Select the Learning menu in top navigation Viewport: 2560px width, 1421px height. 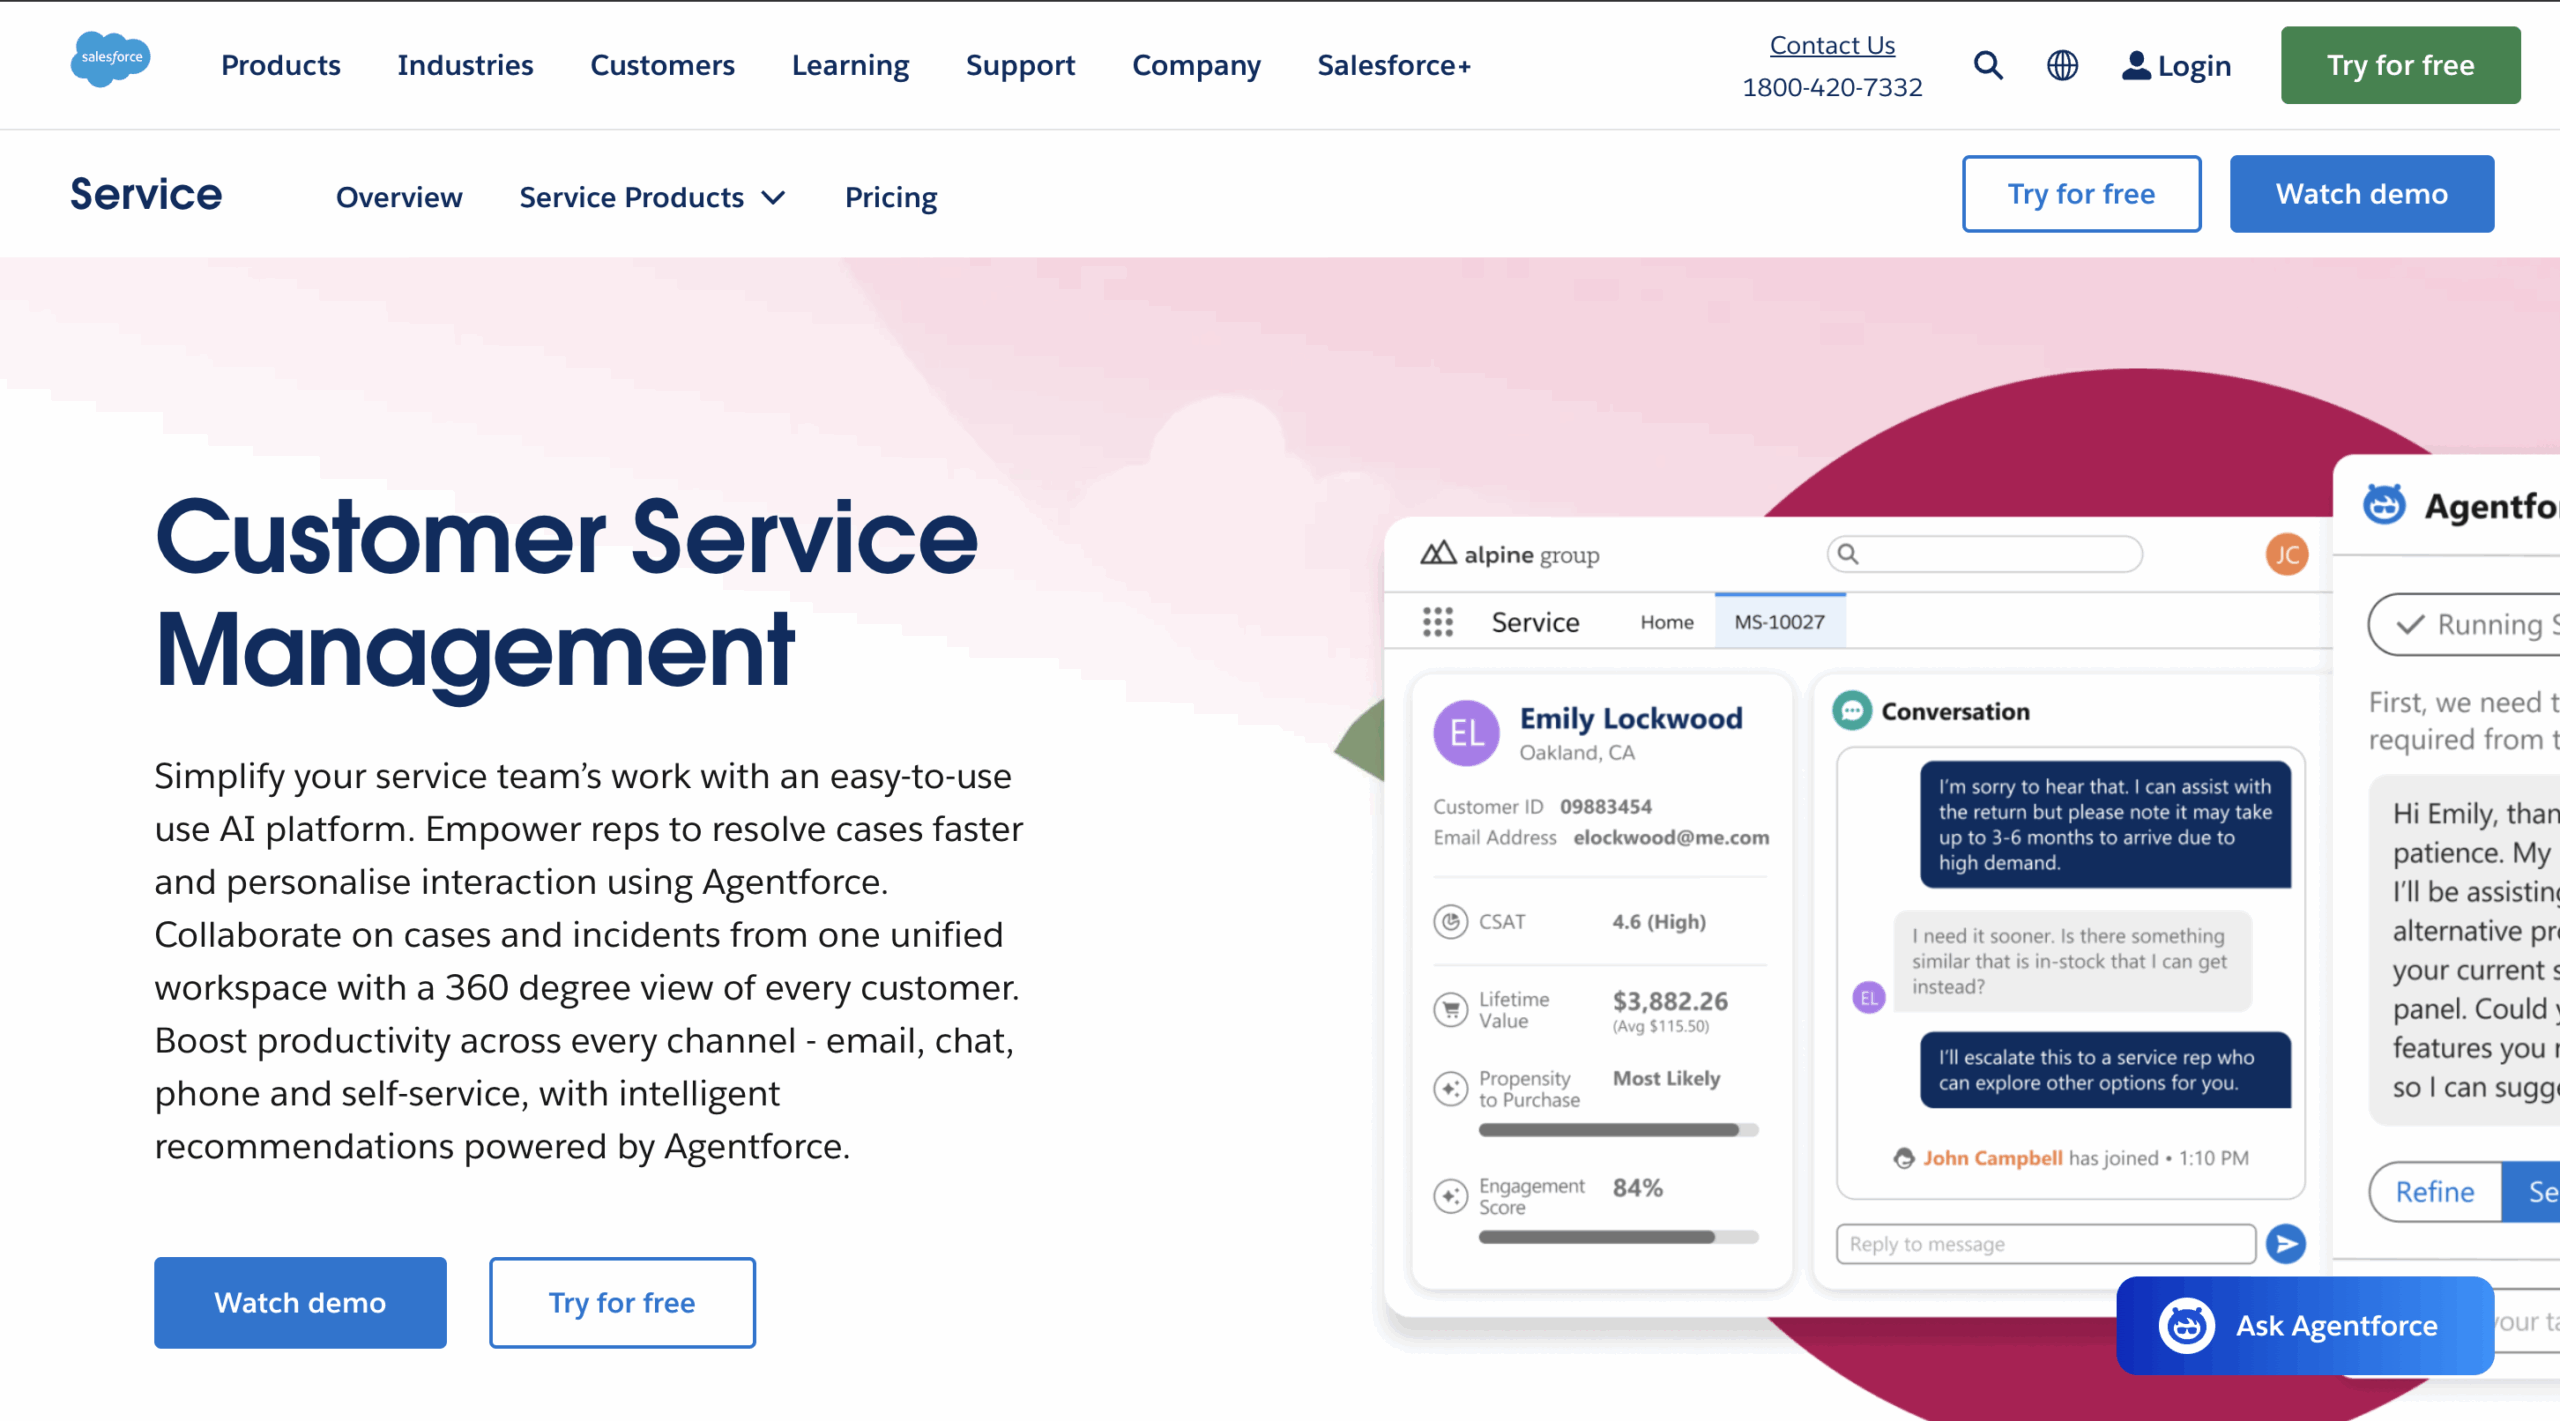coord(850,65)
